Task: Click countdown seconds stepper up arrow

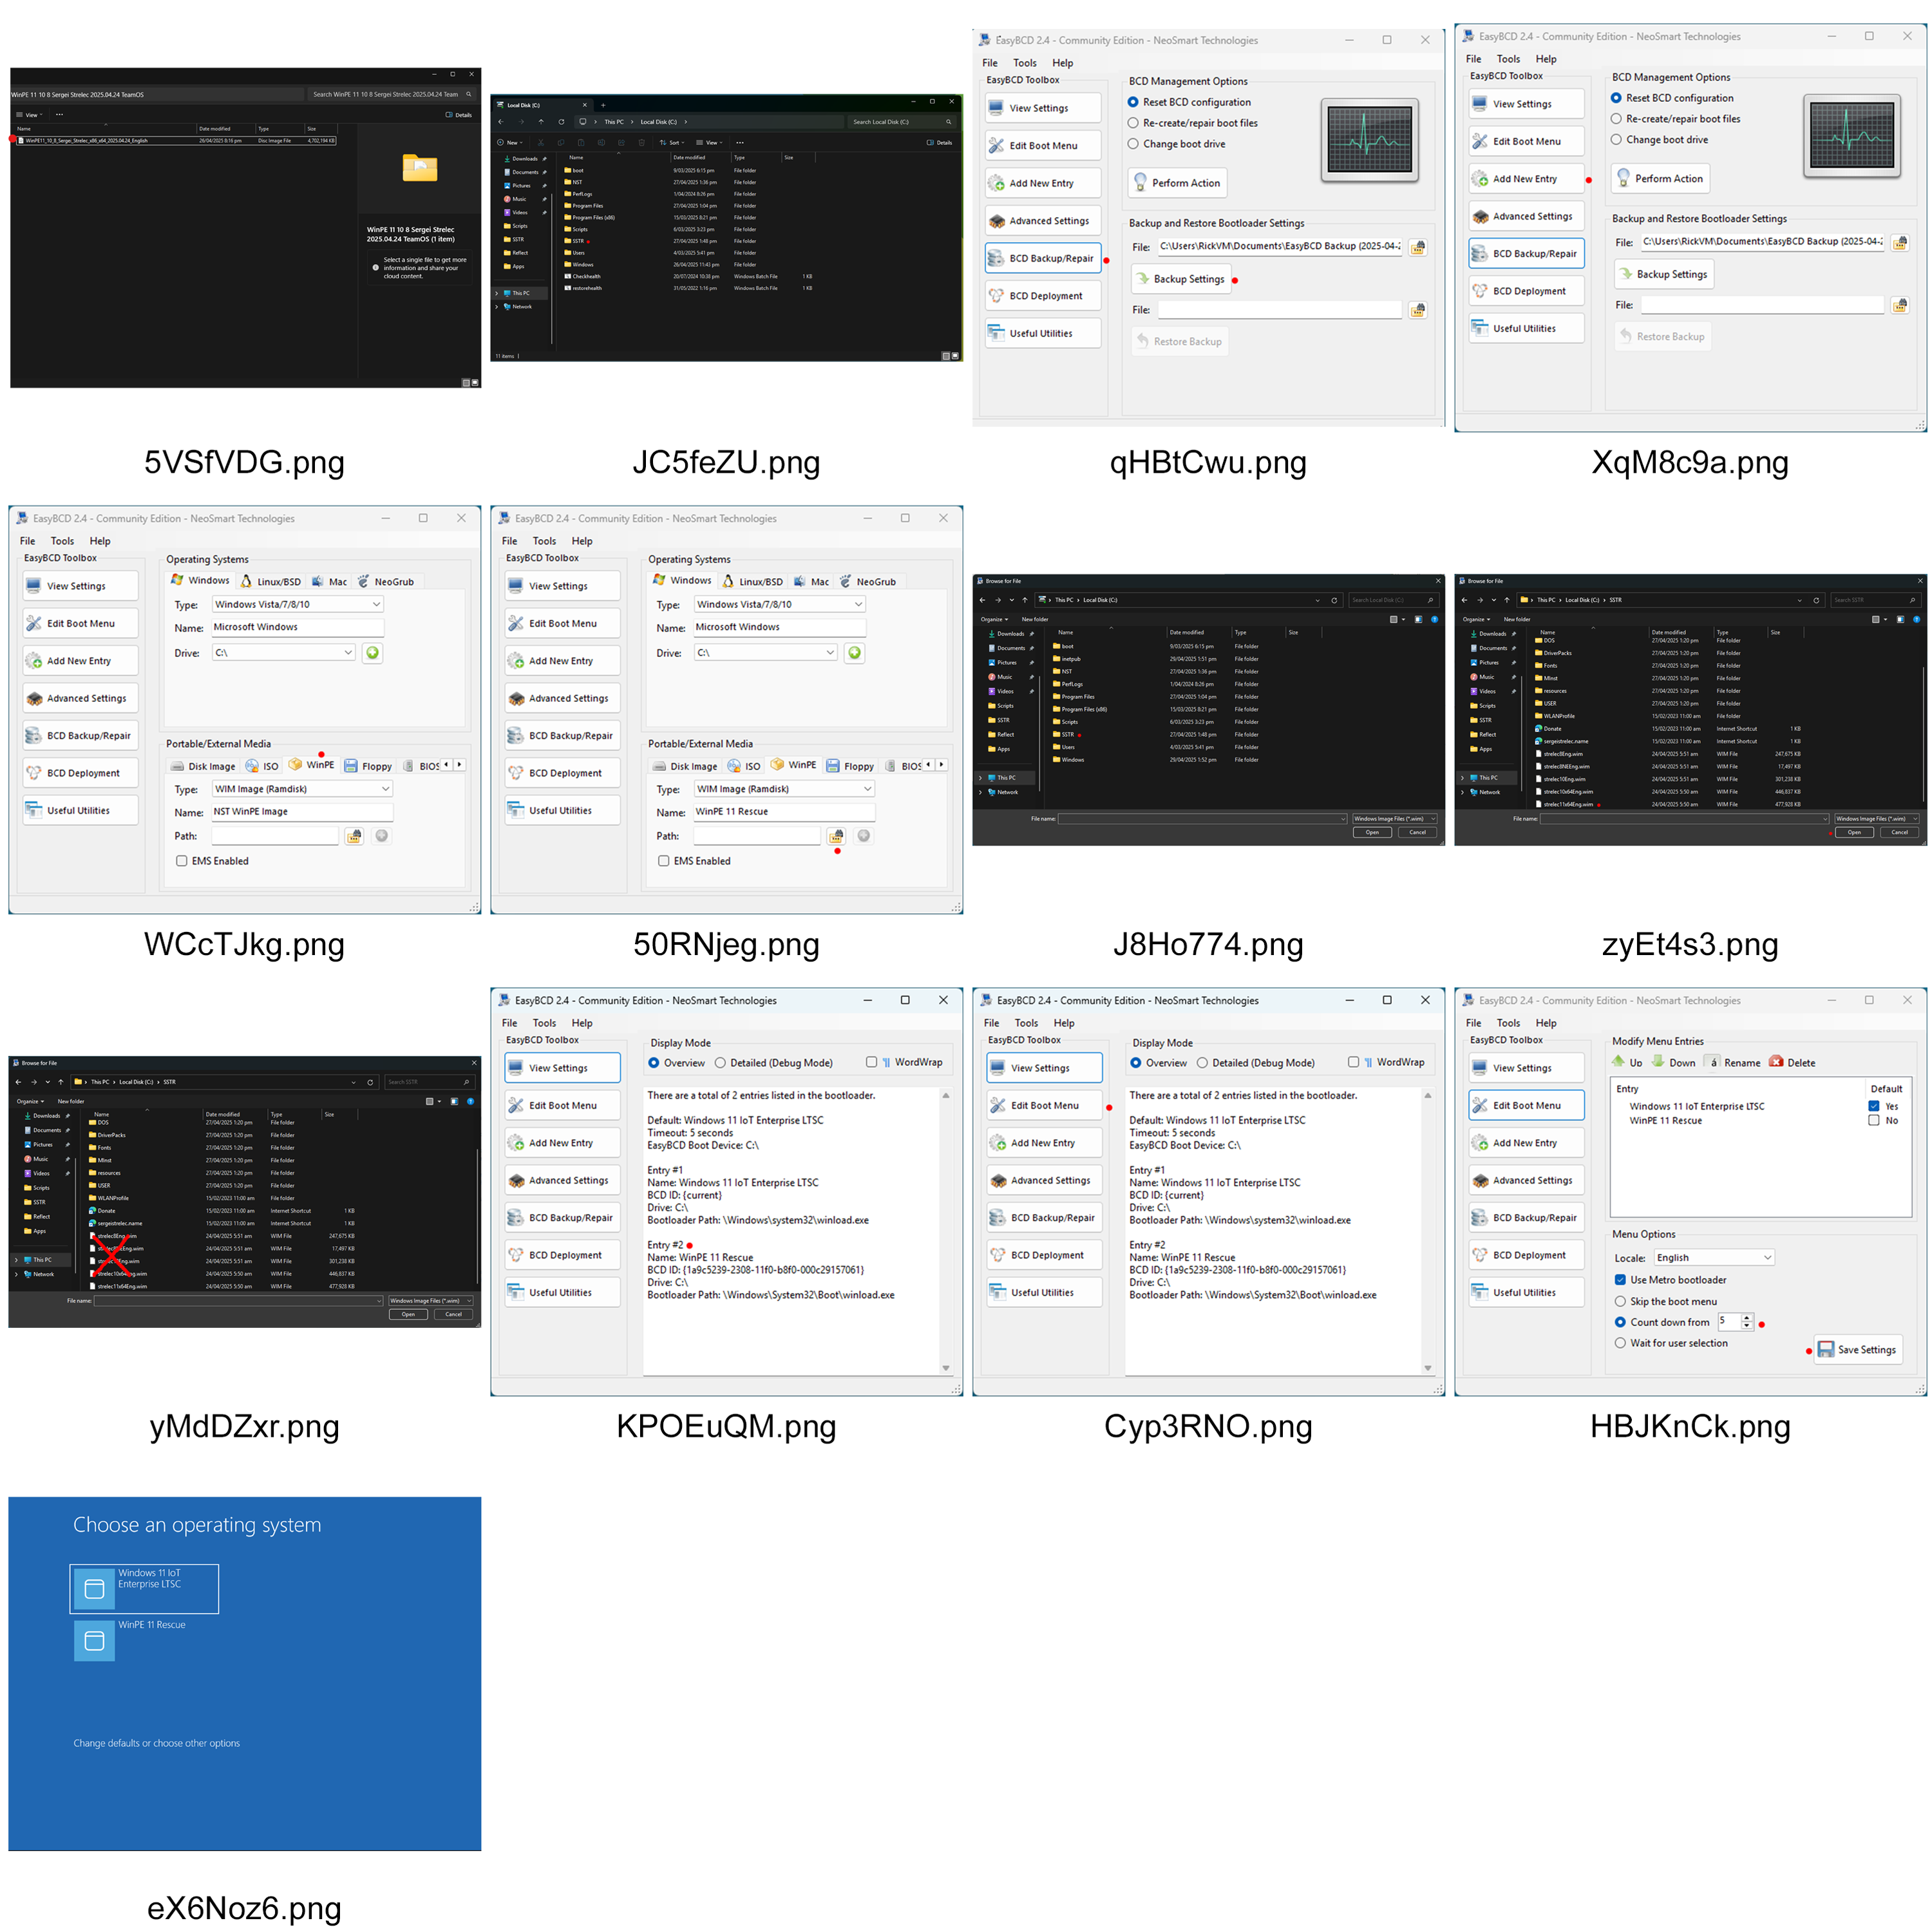Action: [1747, 1318]
